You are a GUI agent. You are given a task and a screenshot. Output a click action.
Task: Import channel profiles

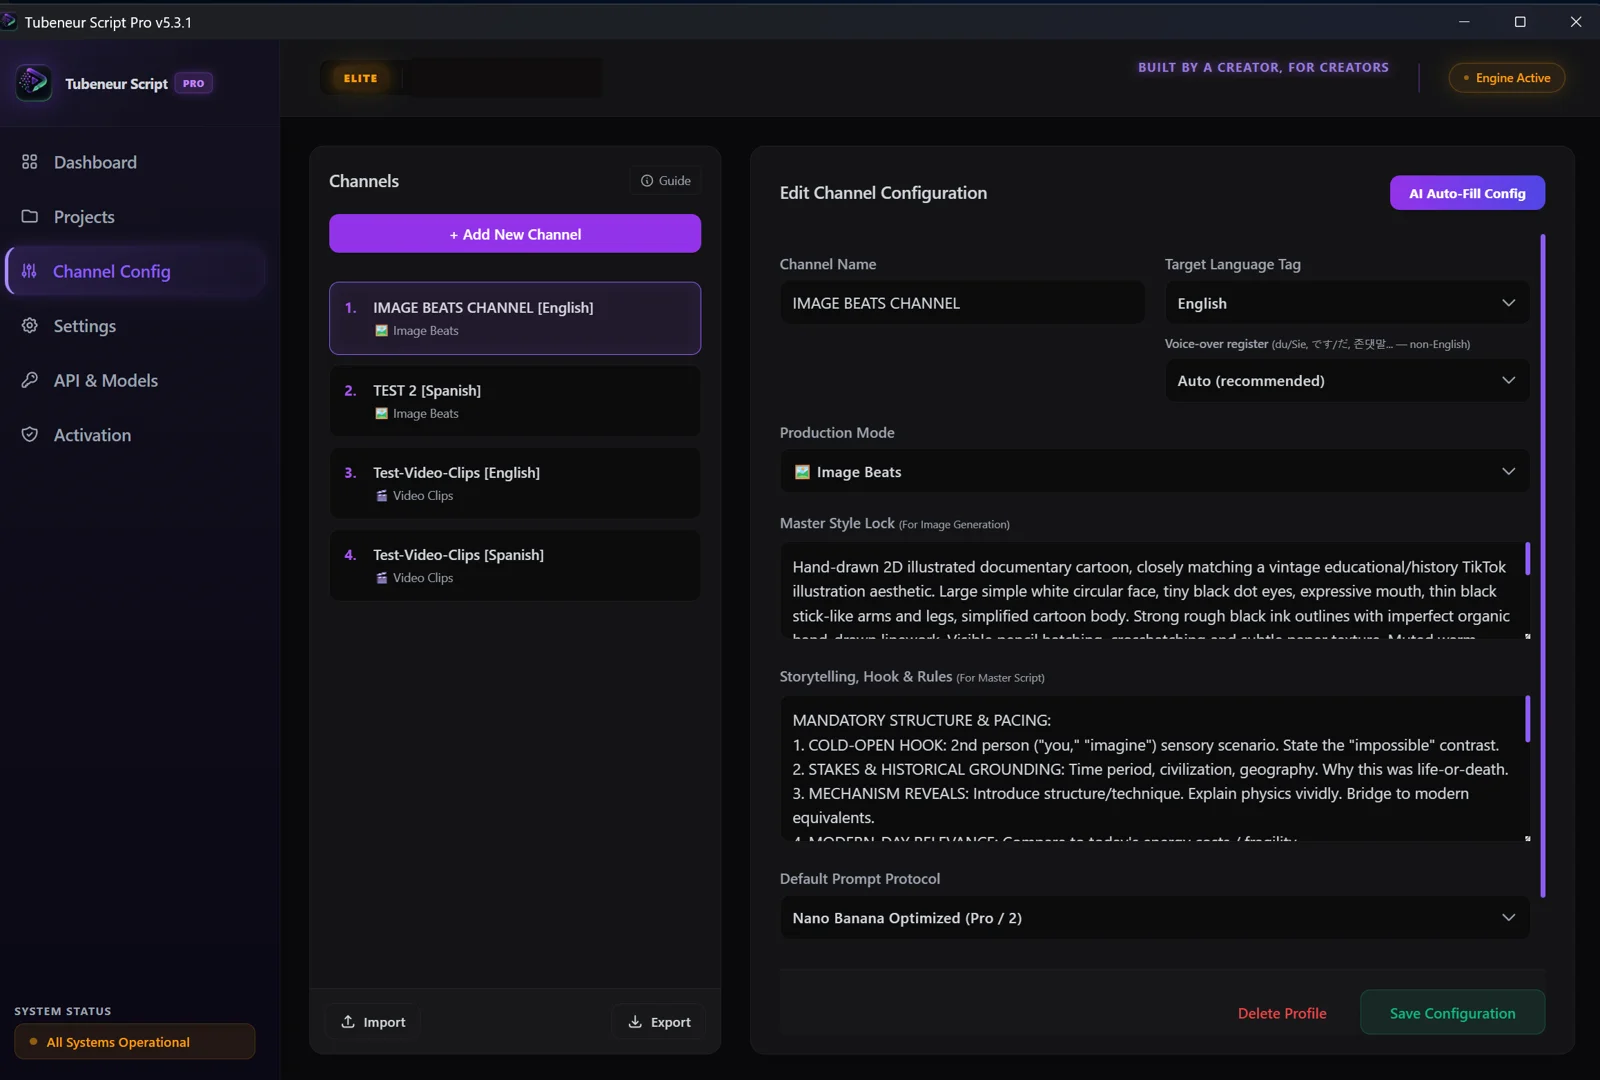(x=373, y=1022)
